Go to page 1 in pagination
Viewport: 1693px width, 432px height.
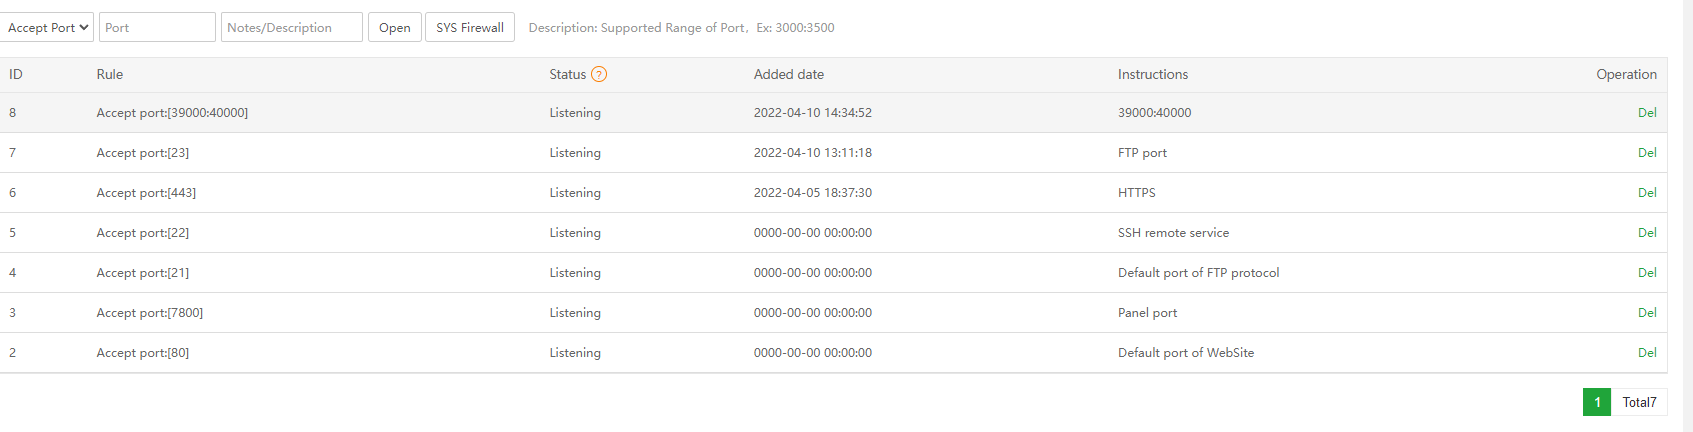(x=1596, y=402)
